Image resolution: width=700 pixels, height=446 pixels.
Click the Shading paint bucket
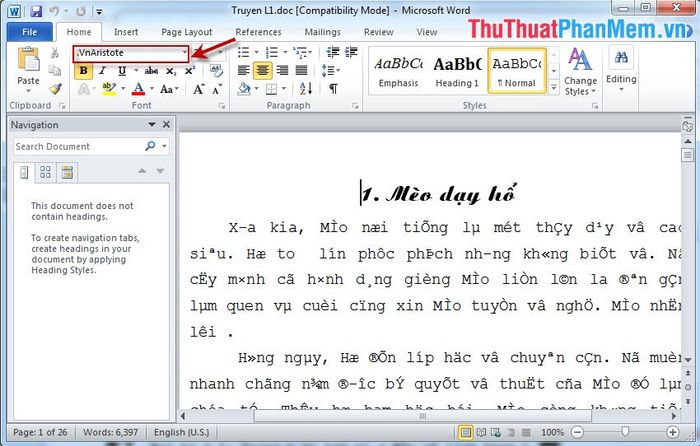(x=244, y=88)
